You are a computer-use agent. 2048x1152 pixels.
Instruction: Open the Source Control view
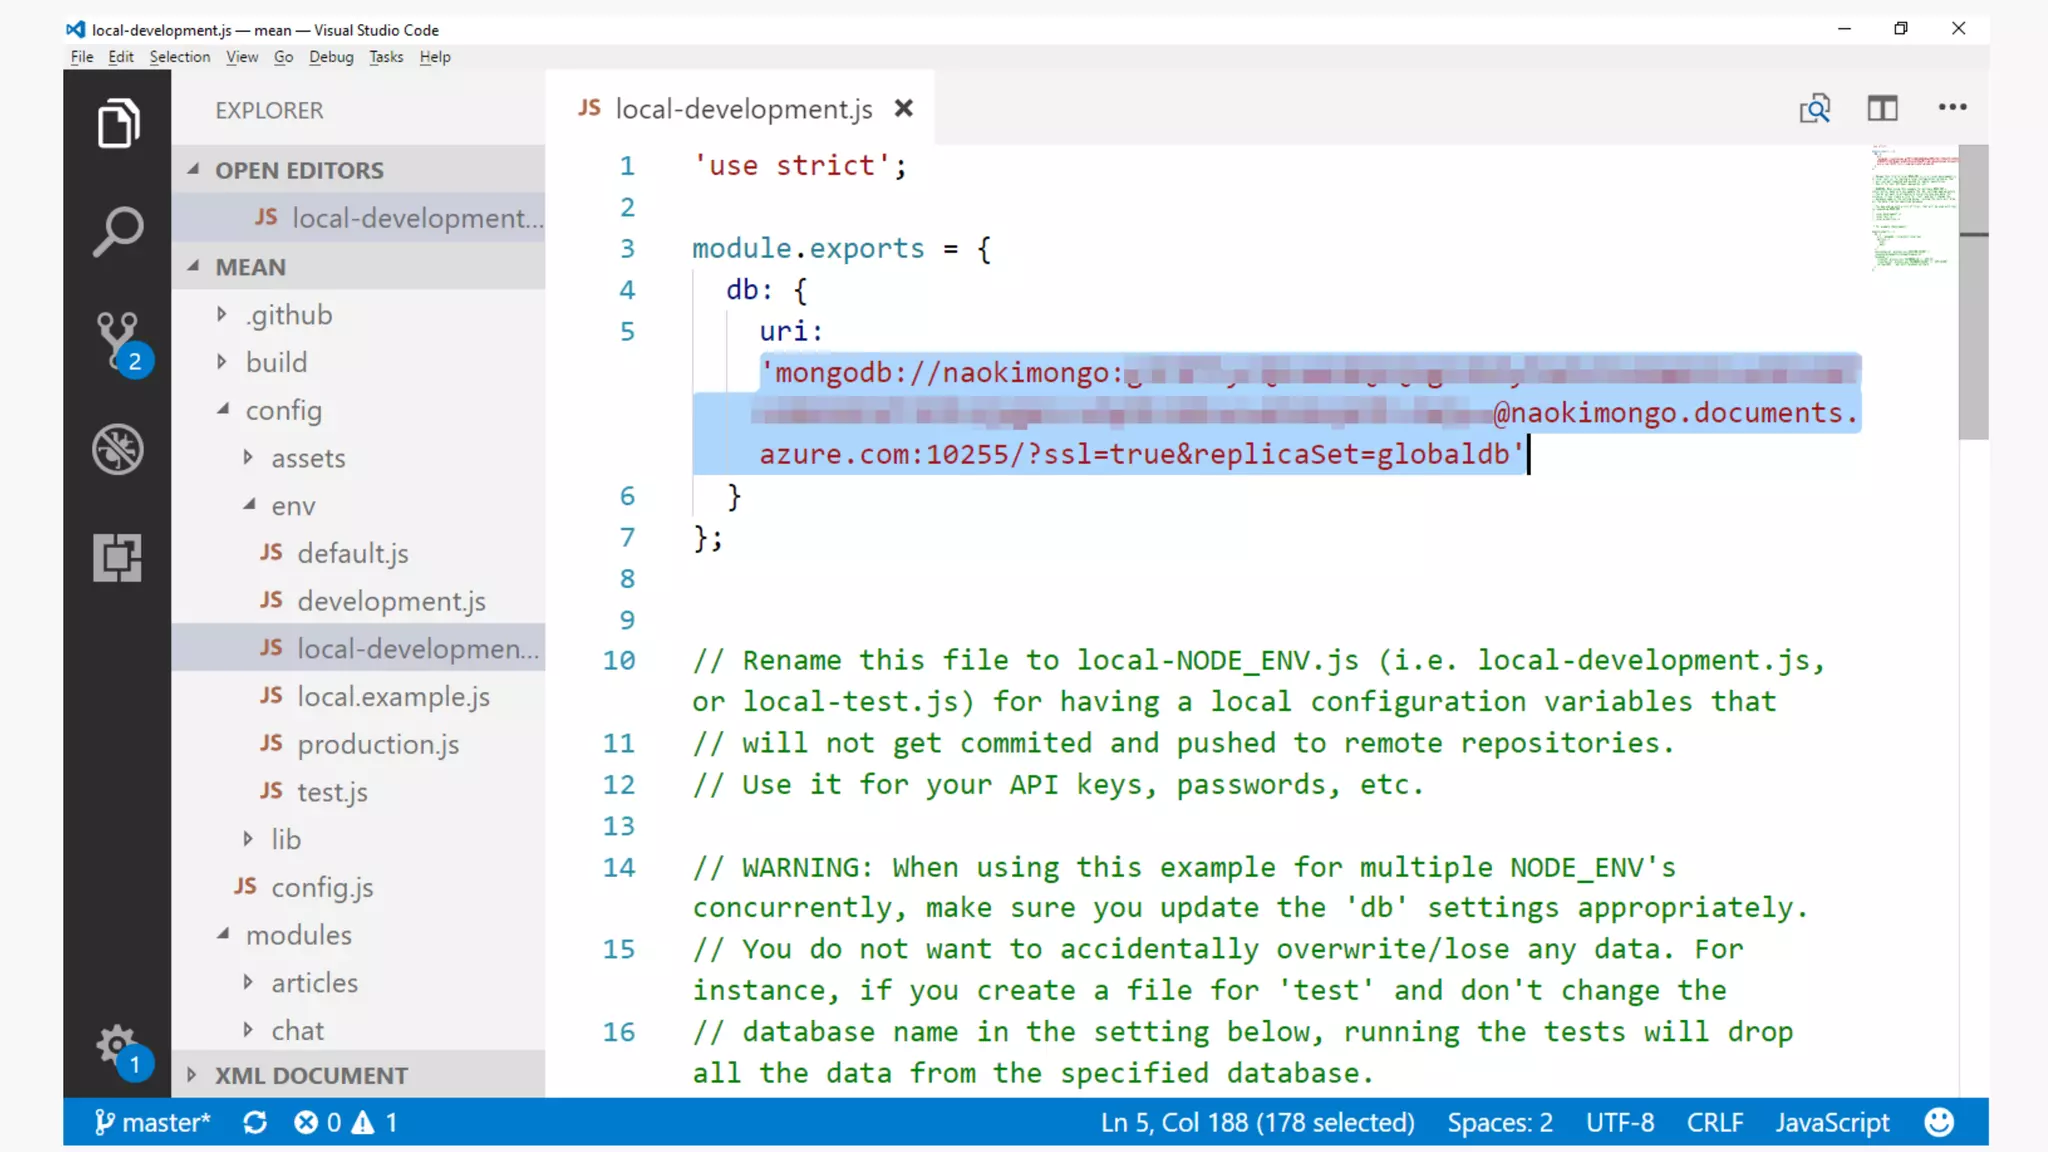118,340
